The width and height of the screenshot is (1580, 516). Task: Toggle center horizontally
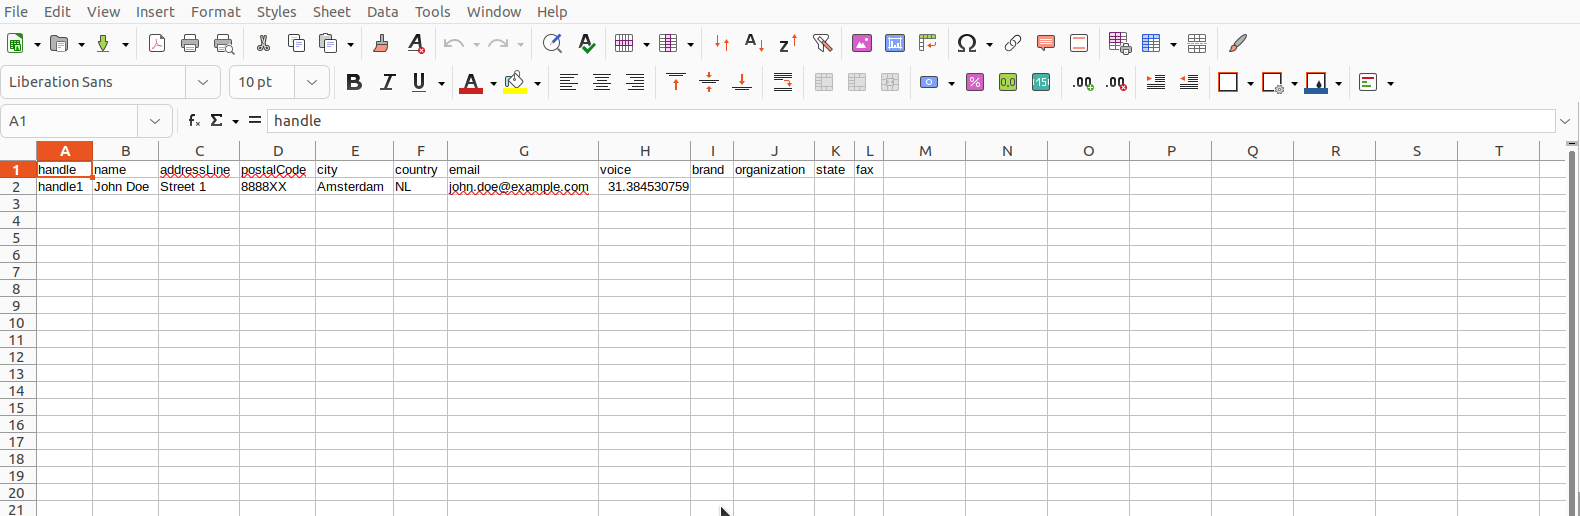click(x=602, y=82)
